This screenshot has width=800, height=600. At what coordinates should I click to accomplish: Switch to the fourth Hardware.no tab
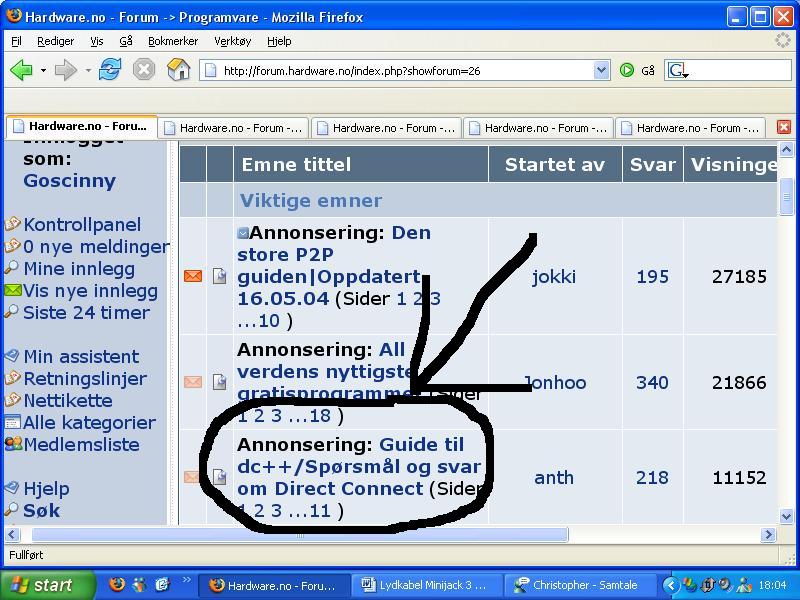point(538,128)
